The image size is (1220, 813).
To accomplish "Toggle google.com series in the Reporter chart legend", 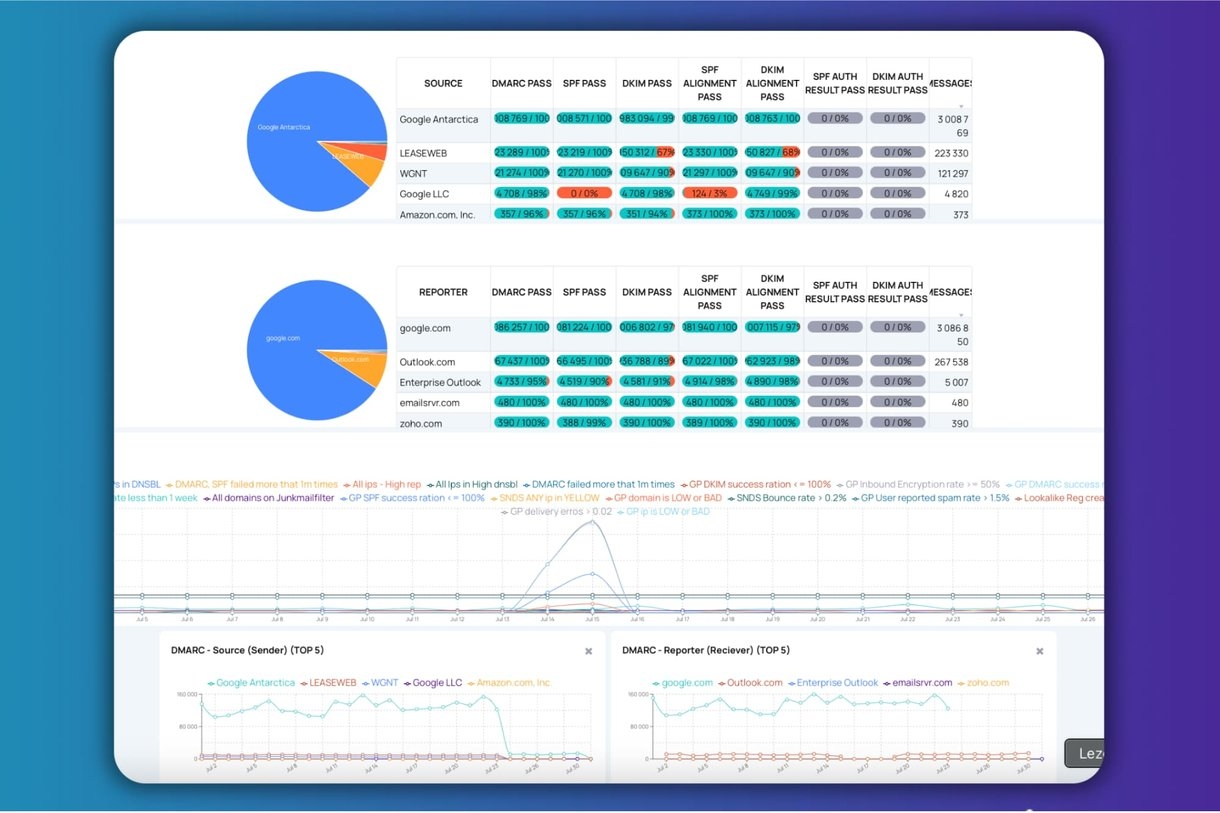I will click(x=682, y=683).
